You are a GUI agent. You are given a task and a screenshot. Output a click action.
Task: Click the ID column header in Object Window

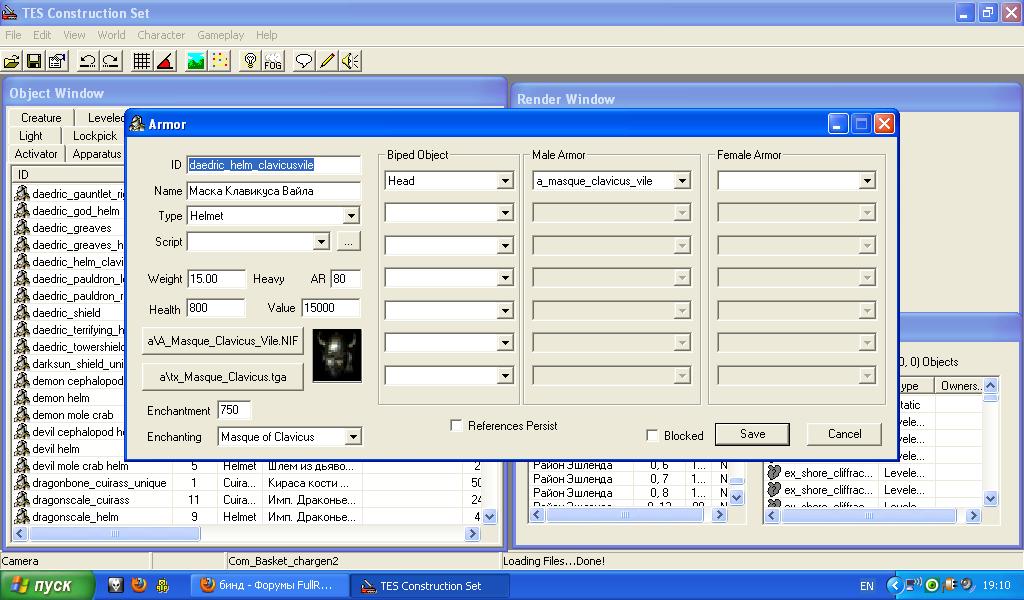point(69,174)
